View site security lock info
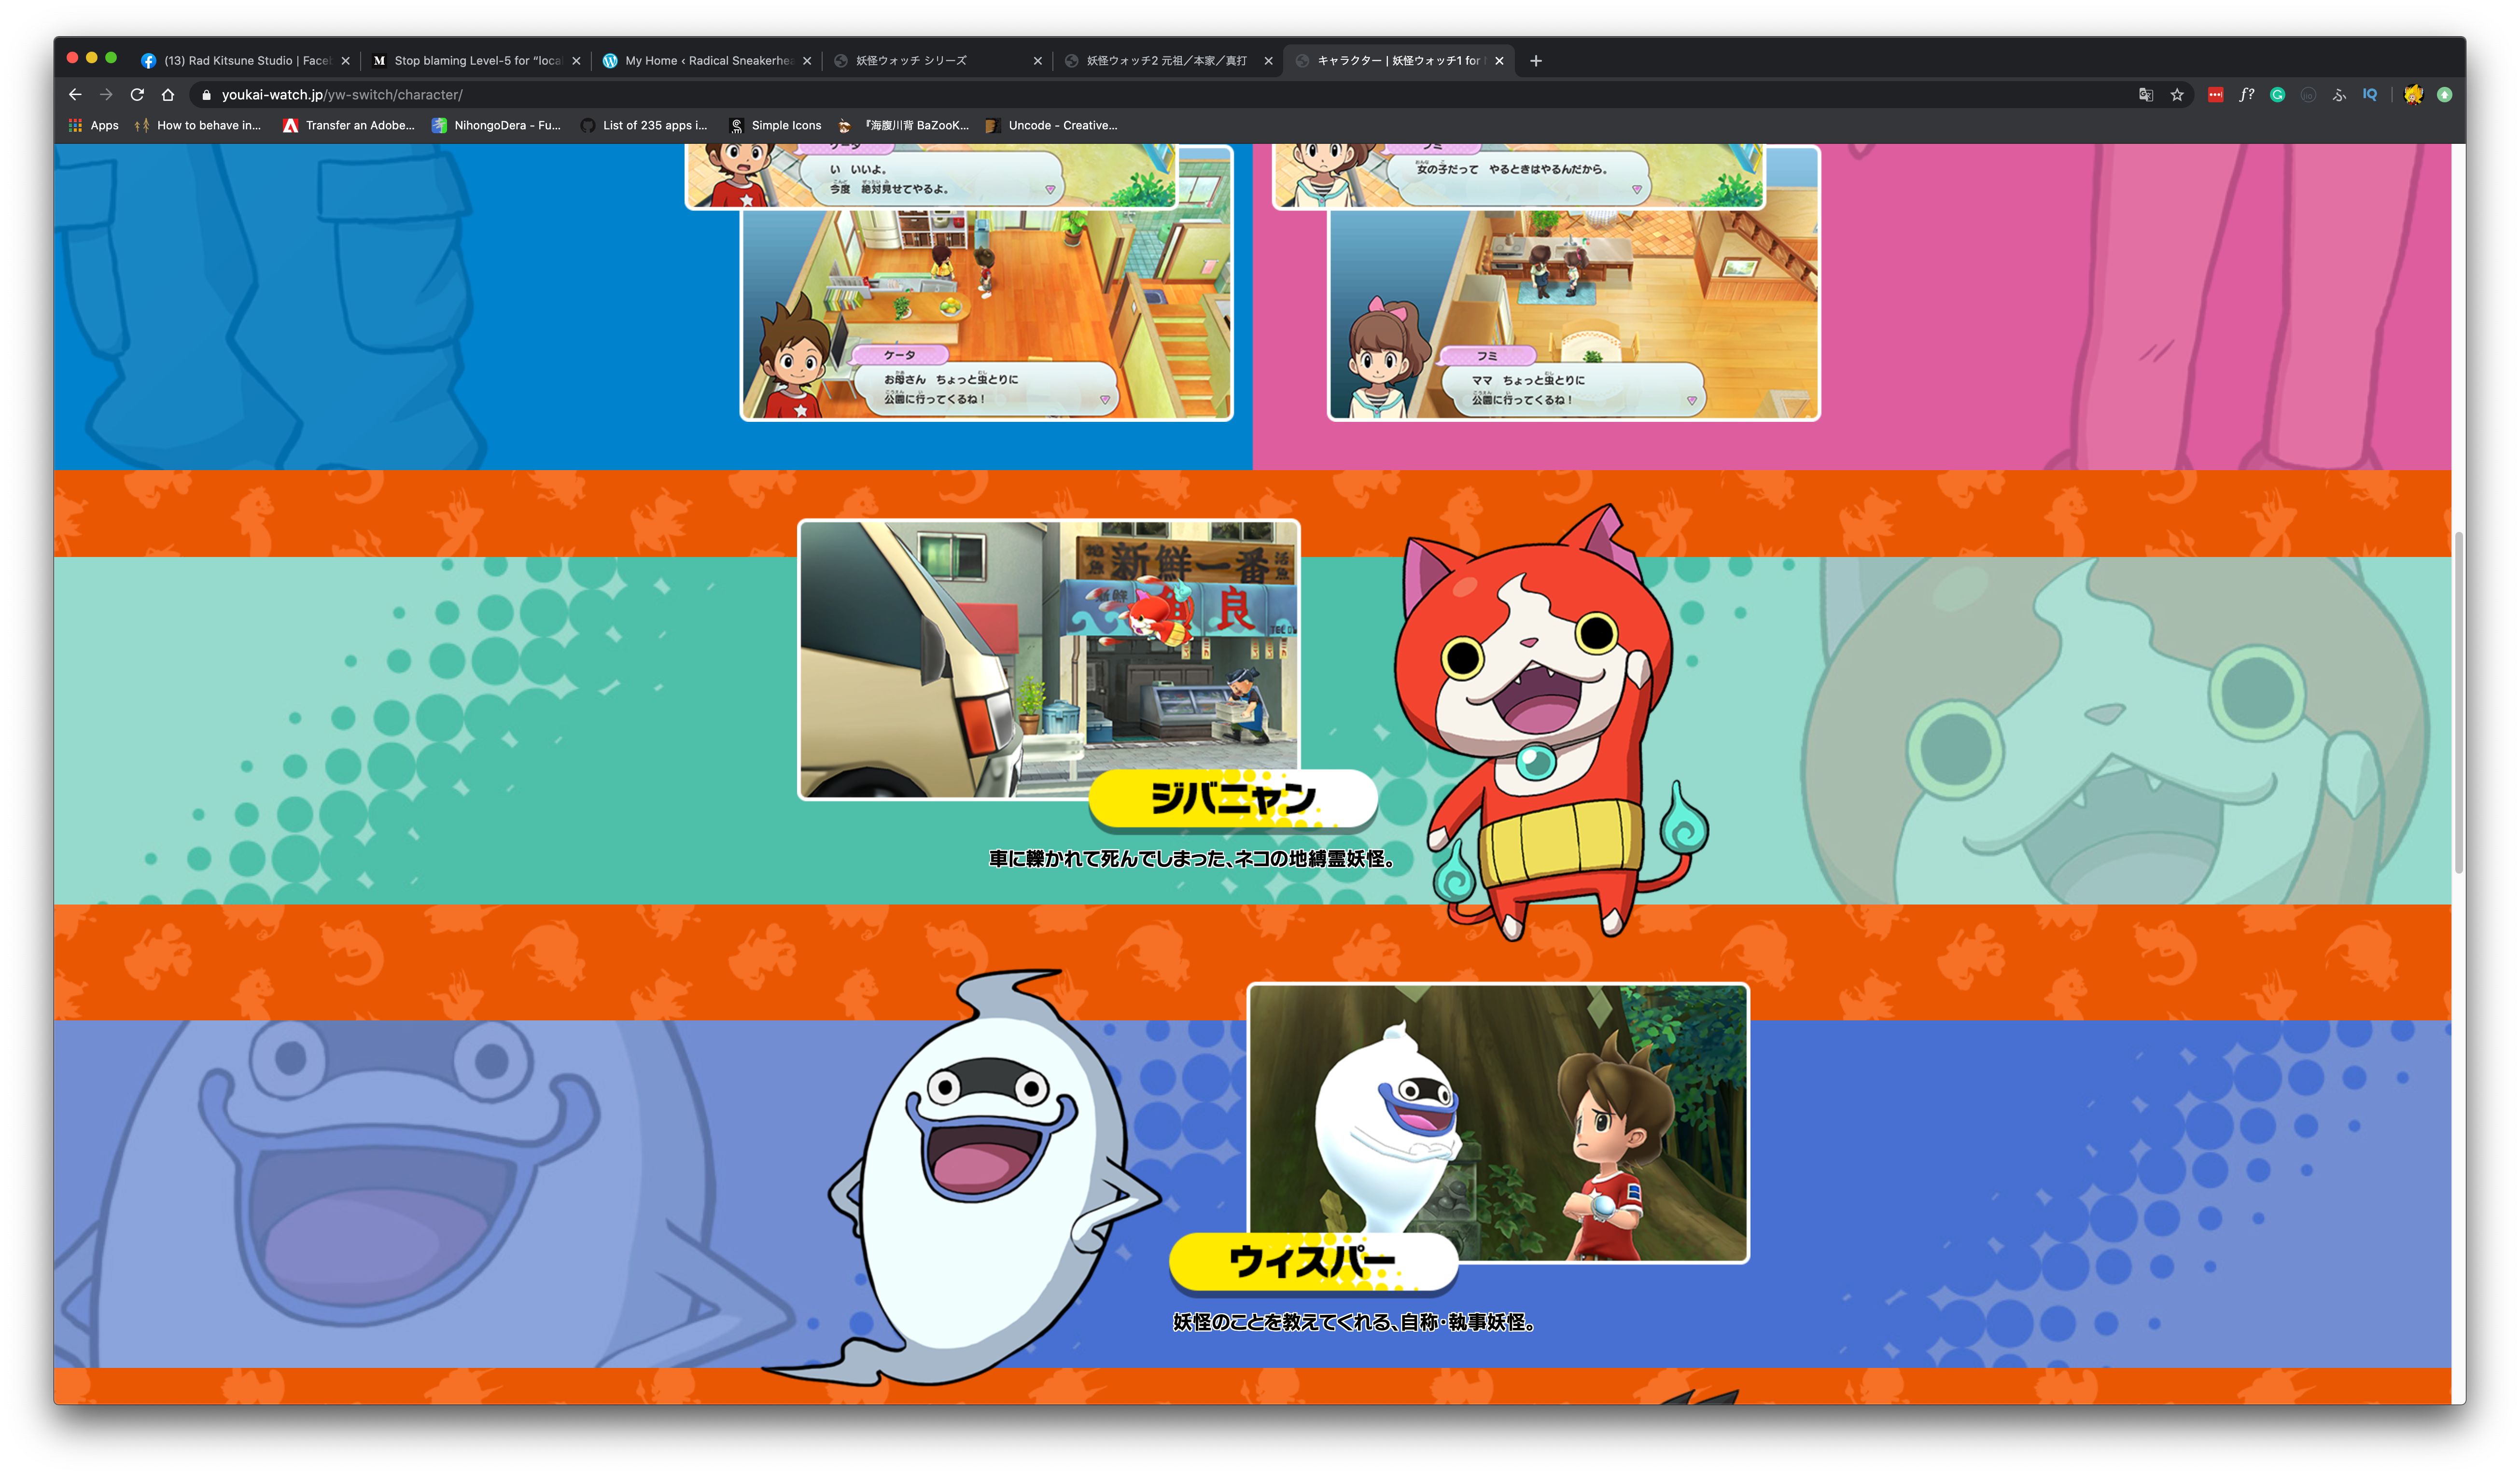The height and width of the screenshot is (1476, 2520). (x=206, y=95)
